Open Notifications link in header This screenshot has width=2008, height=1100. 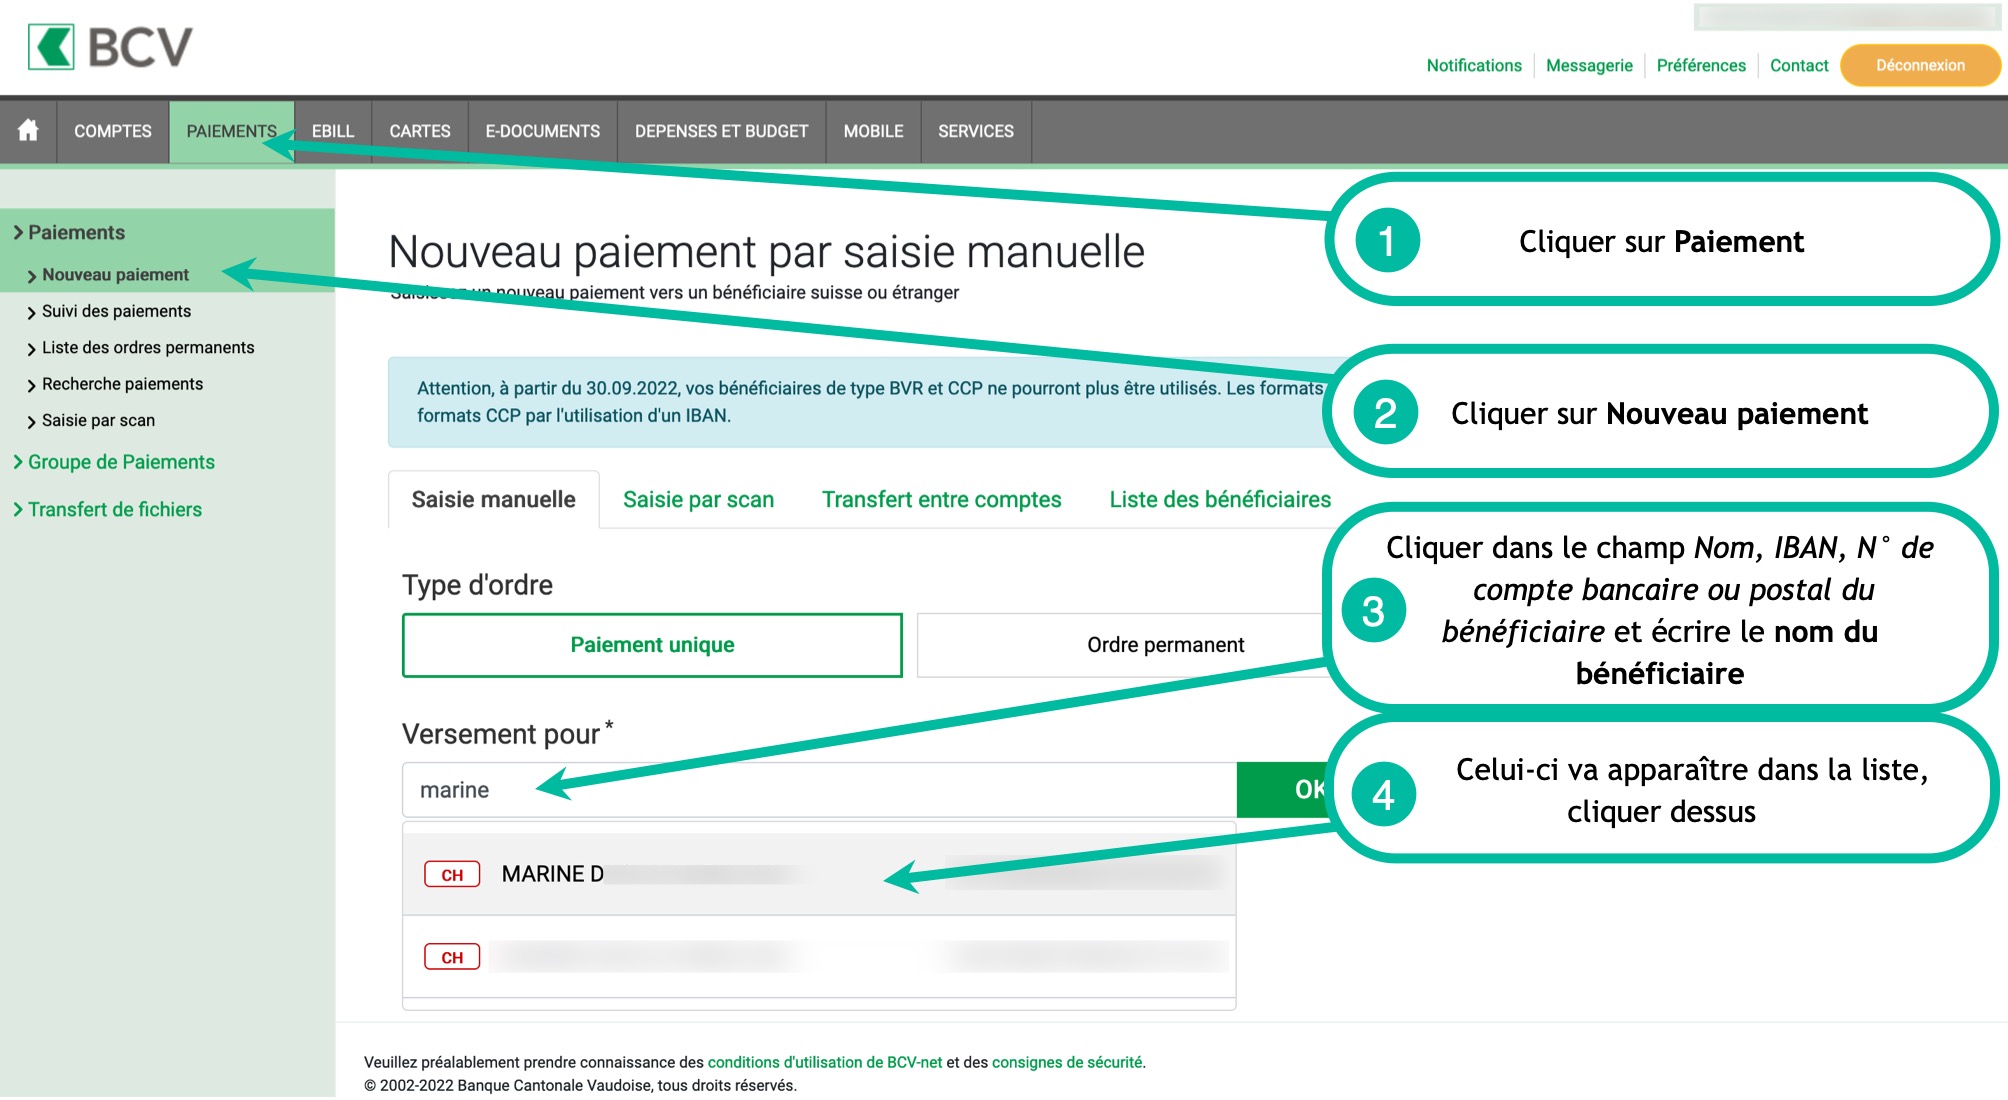click(x=1473, y=65)
